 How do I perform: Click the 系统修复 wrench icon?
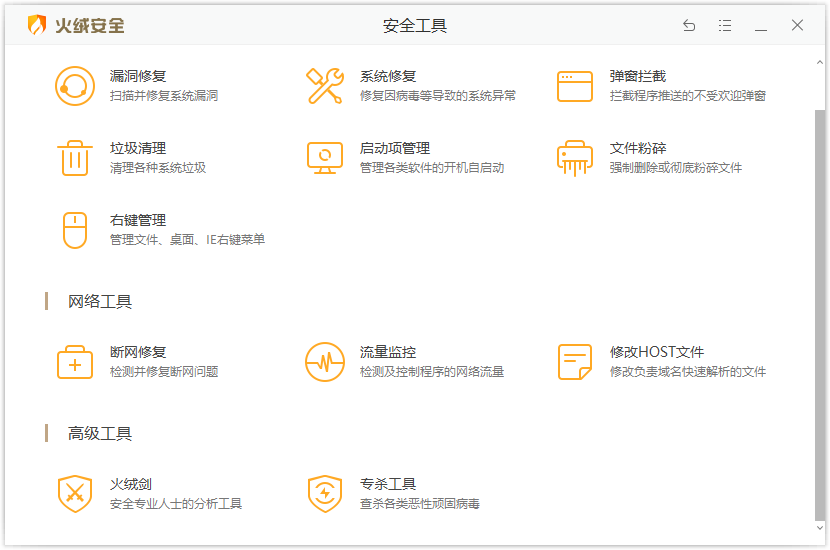(x=325, y=86)
